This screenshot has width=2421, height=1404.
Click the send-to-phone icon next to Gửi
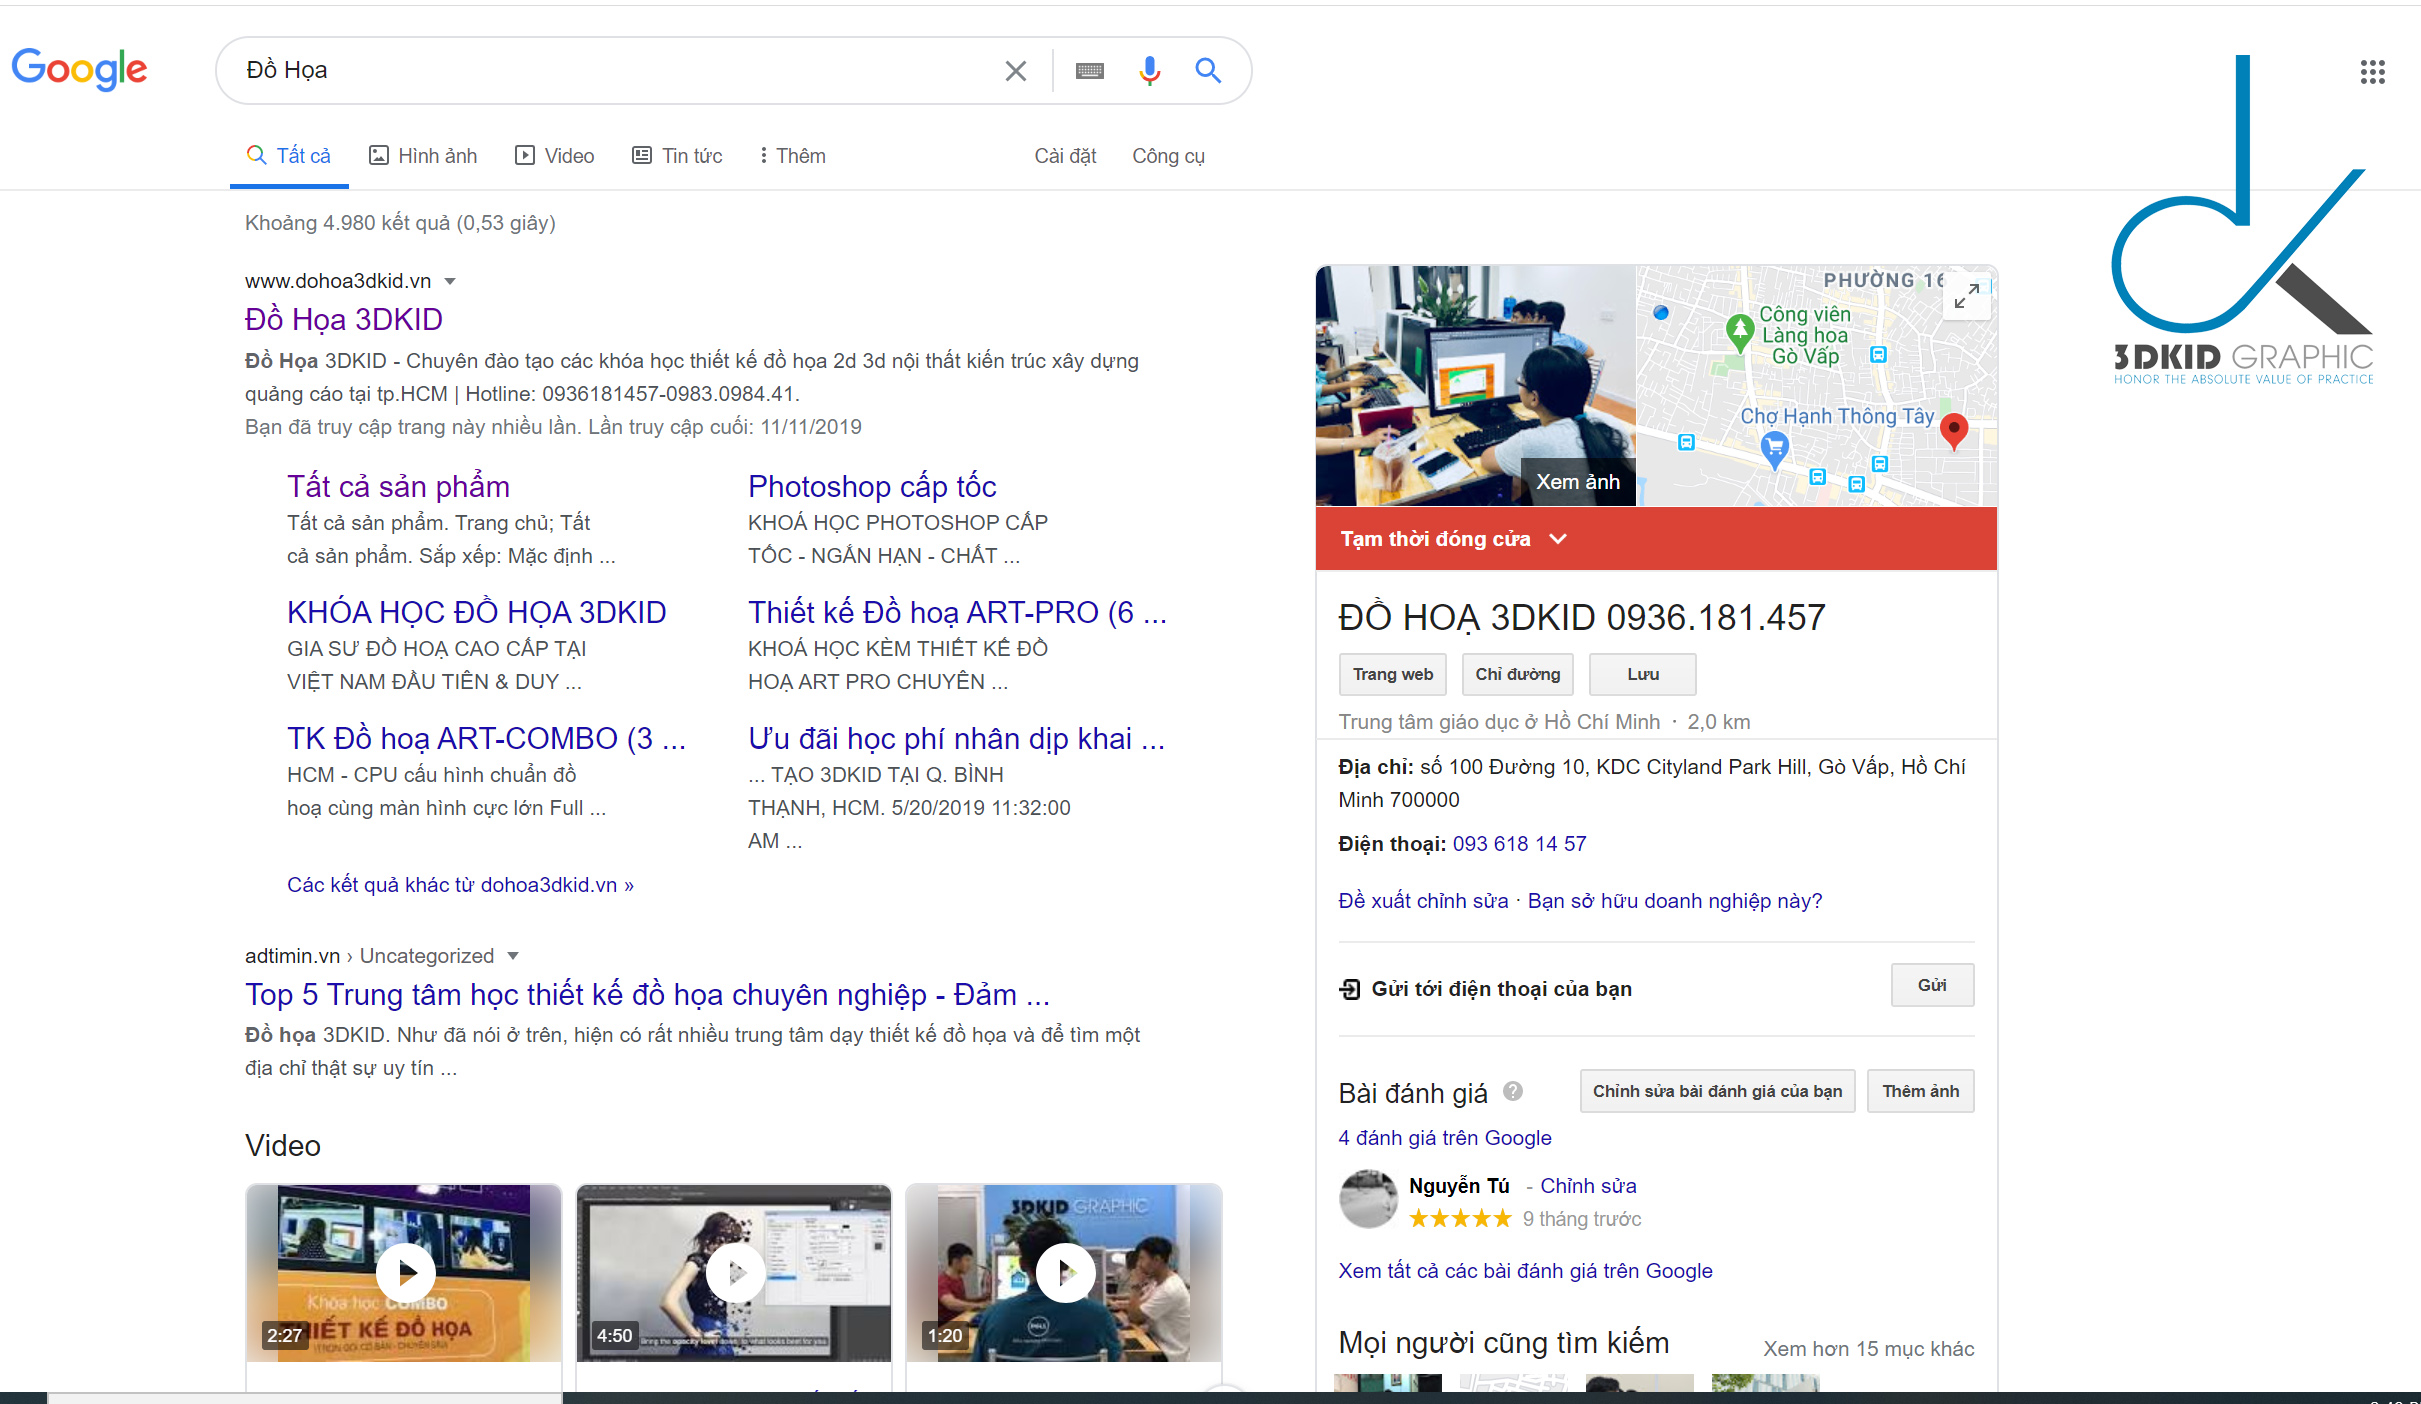coord(1349,988)
